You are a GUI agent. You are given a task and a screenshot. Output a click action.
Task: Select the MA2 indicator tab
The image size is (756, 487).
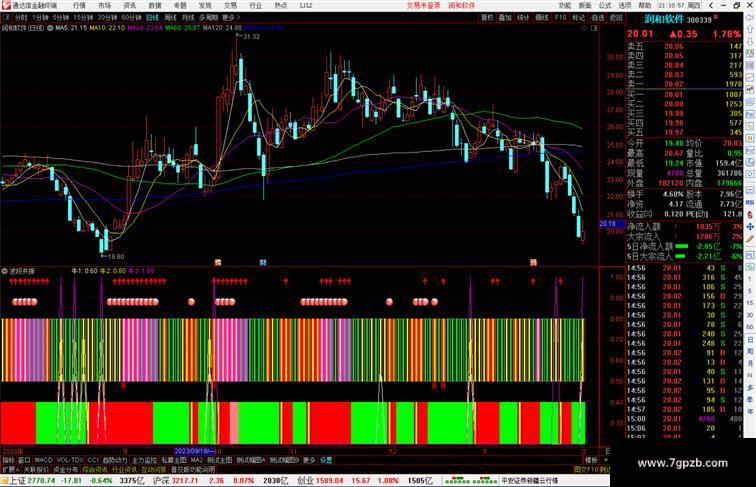[197, 460]
